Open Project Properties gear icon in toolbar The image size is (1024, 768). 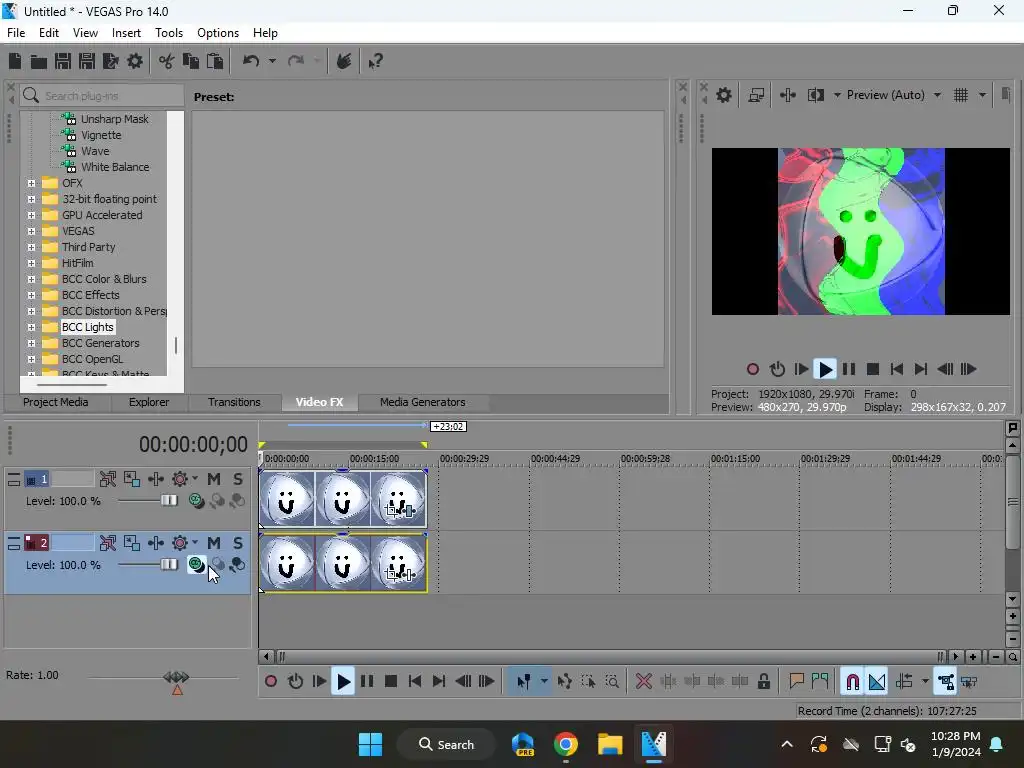click(x=135, y=61)
